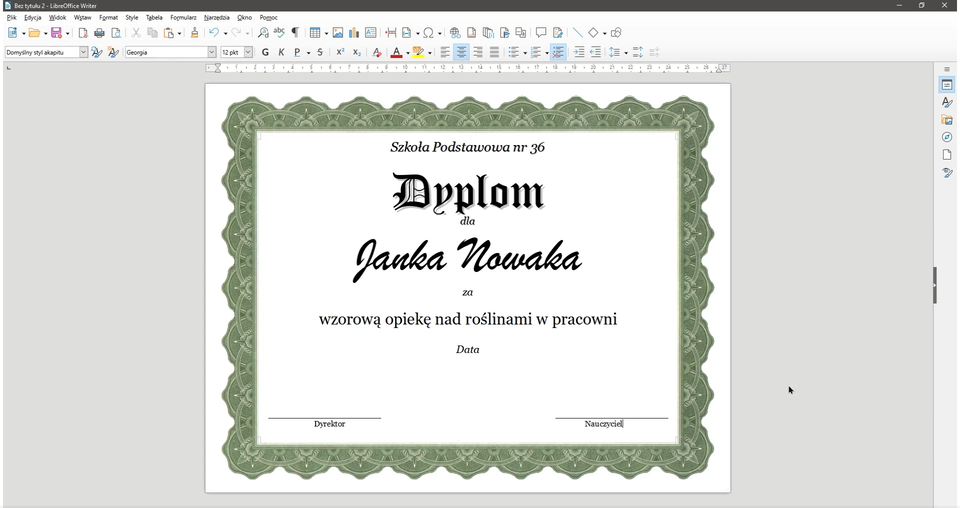Image resolution: width=960 pixels, height=508 pixels.
Task: Toggle formatting marks (pilcrow) display
Action: click(x=295, y=33)
